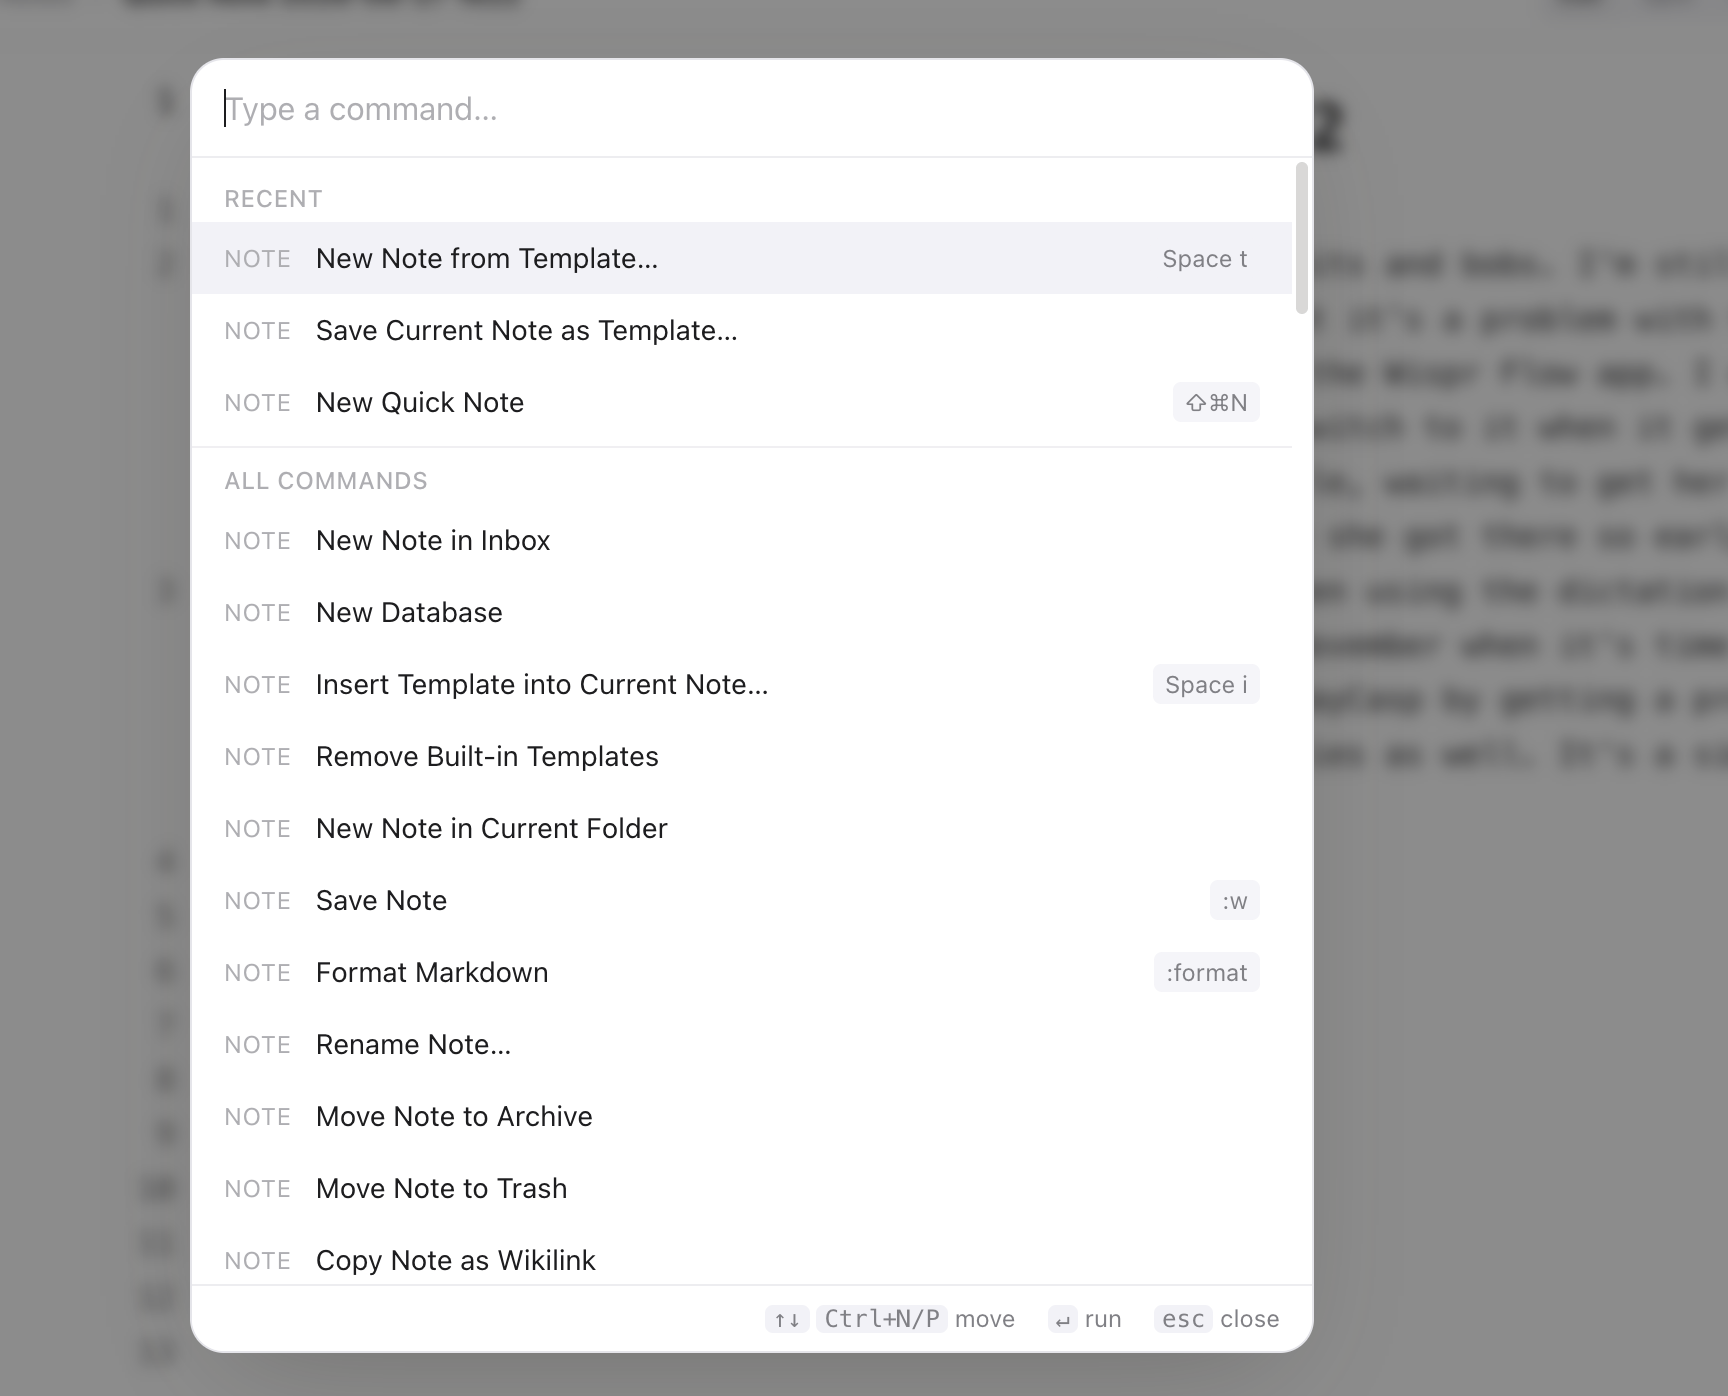Choose 'Insert Template into Current Note...'
The height and width of the screenshot is (1396, 1728).
coord(741,684)
